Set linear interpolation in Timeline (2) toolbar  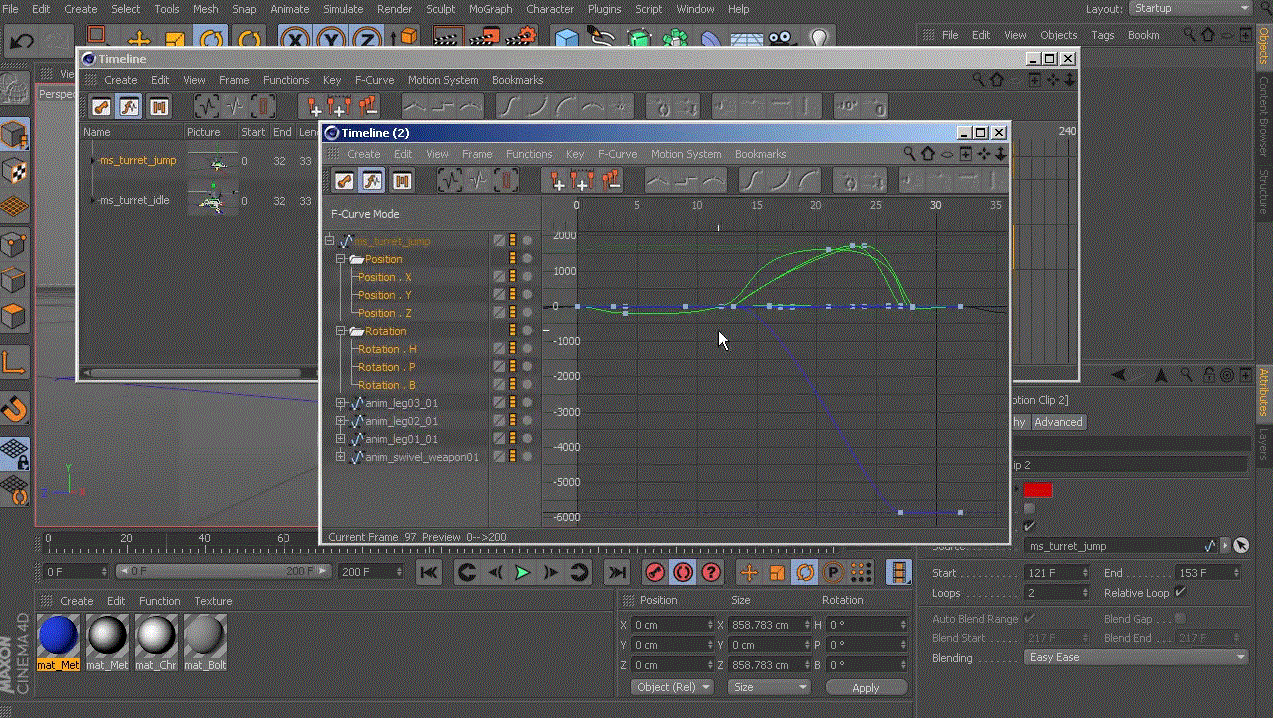tap(658, 181)
